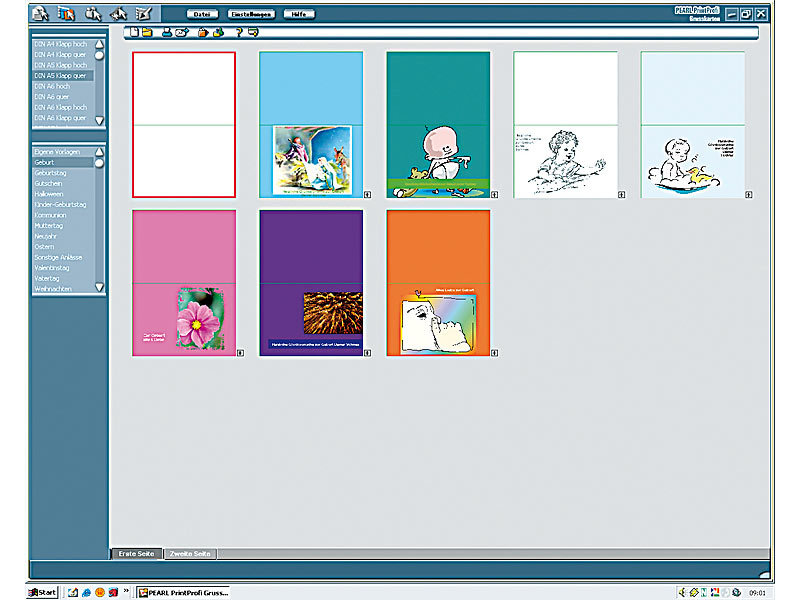
Task: Click the down arrow of the category list
Action: pos(99,288)
